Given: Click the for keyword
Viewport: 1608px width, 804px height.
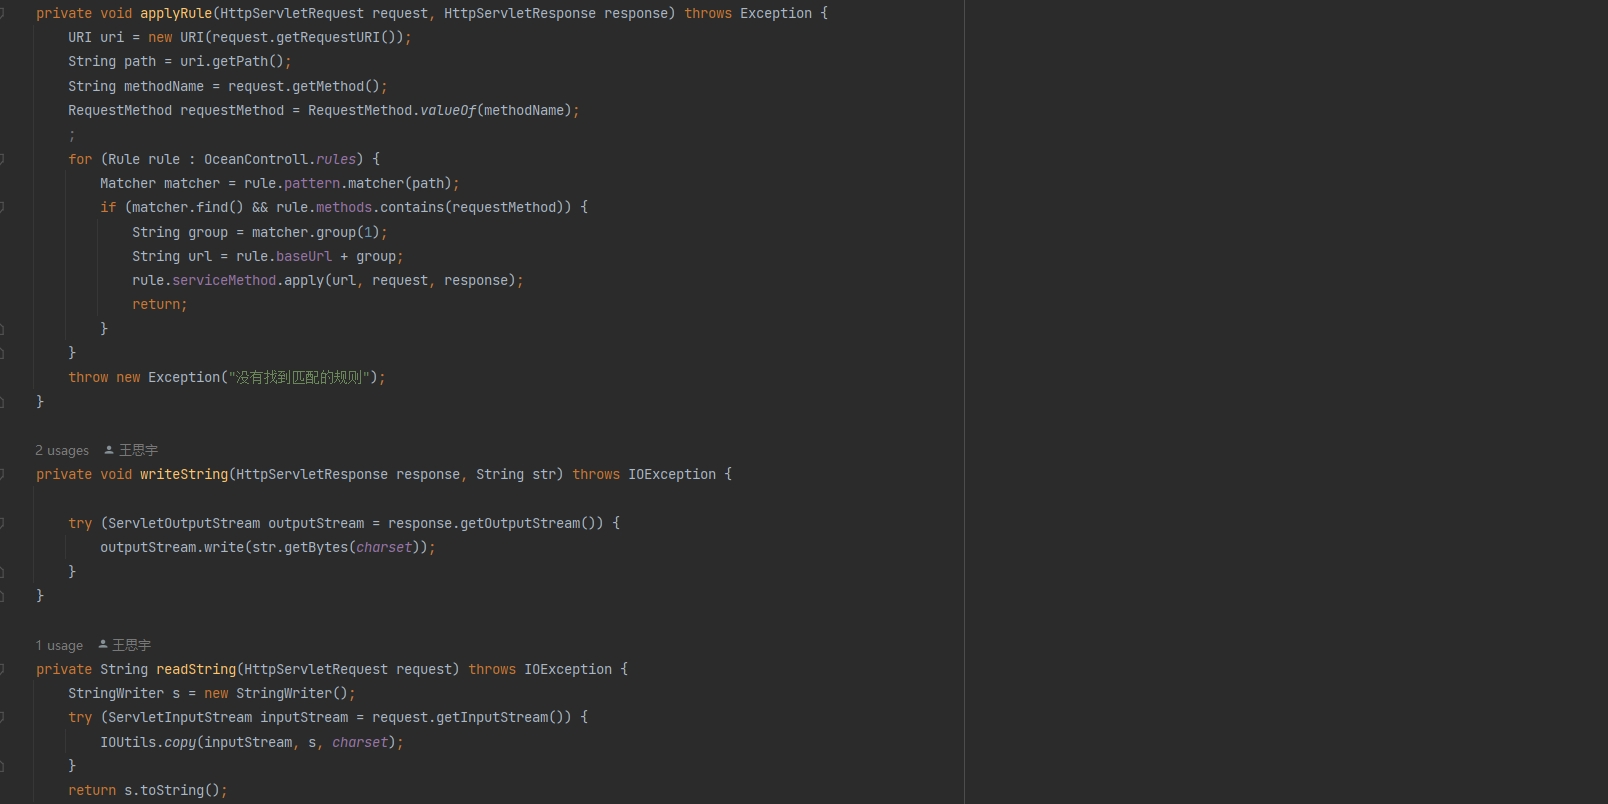Looking at the screenshot, I should click(80, 159).
